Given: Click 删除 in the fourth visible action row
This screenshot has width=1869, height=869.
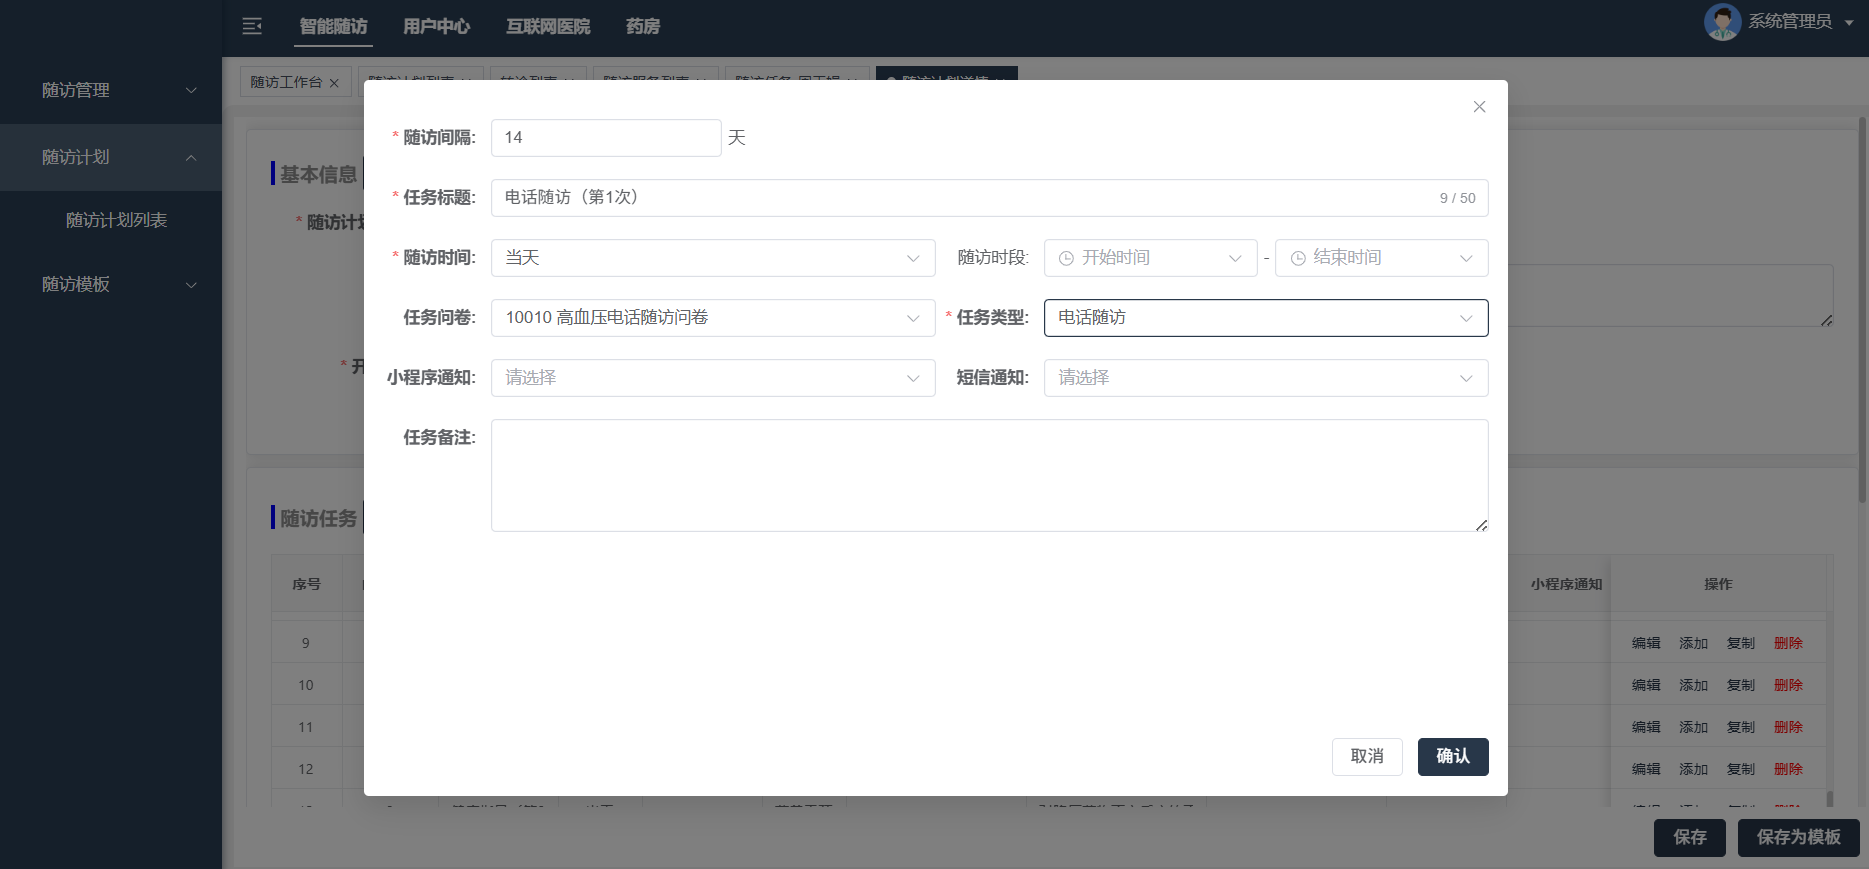Looking at the screenshot, I should pos(1788,769).
